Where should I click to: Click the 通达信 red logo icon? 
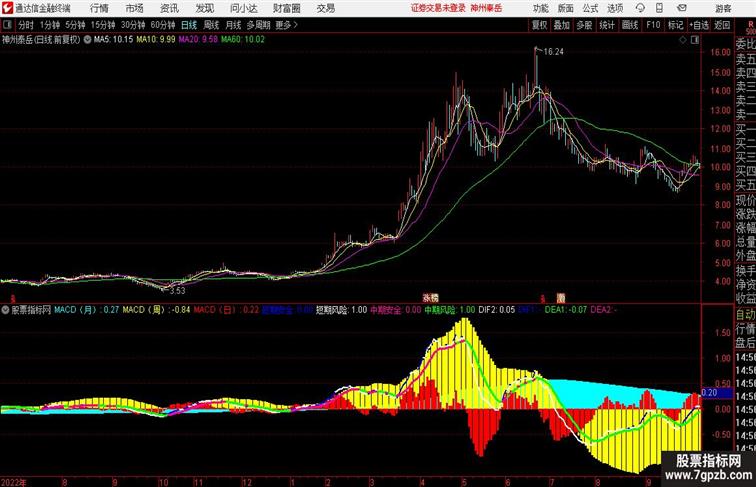click(x=7, y=8)
